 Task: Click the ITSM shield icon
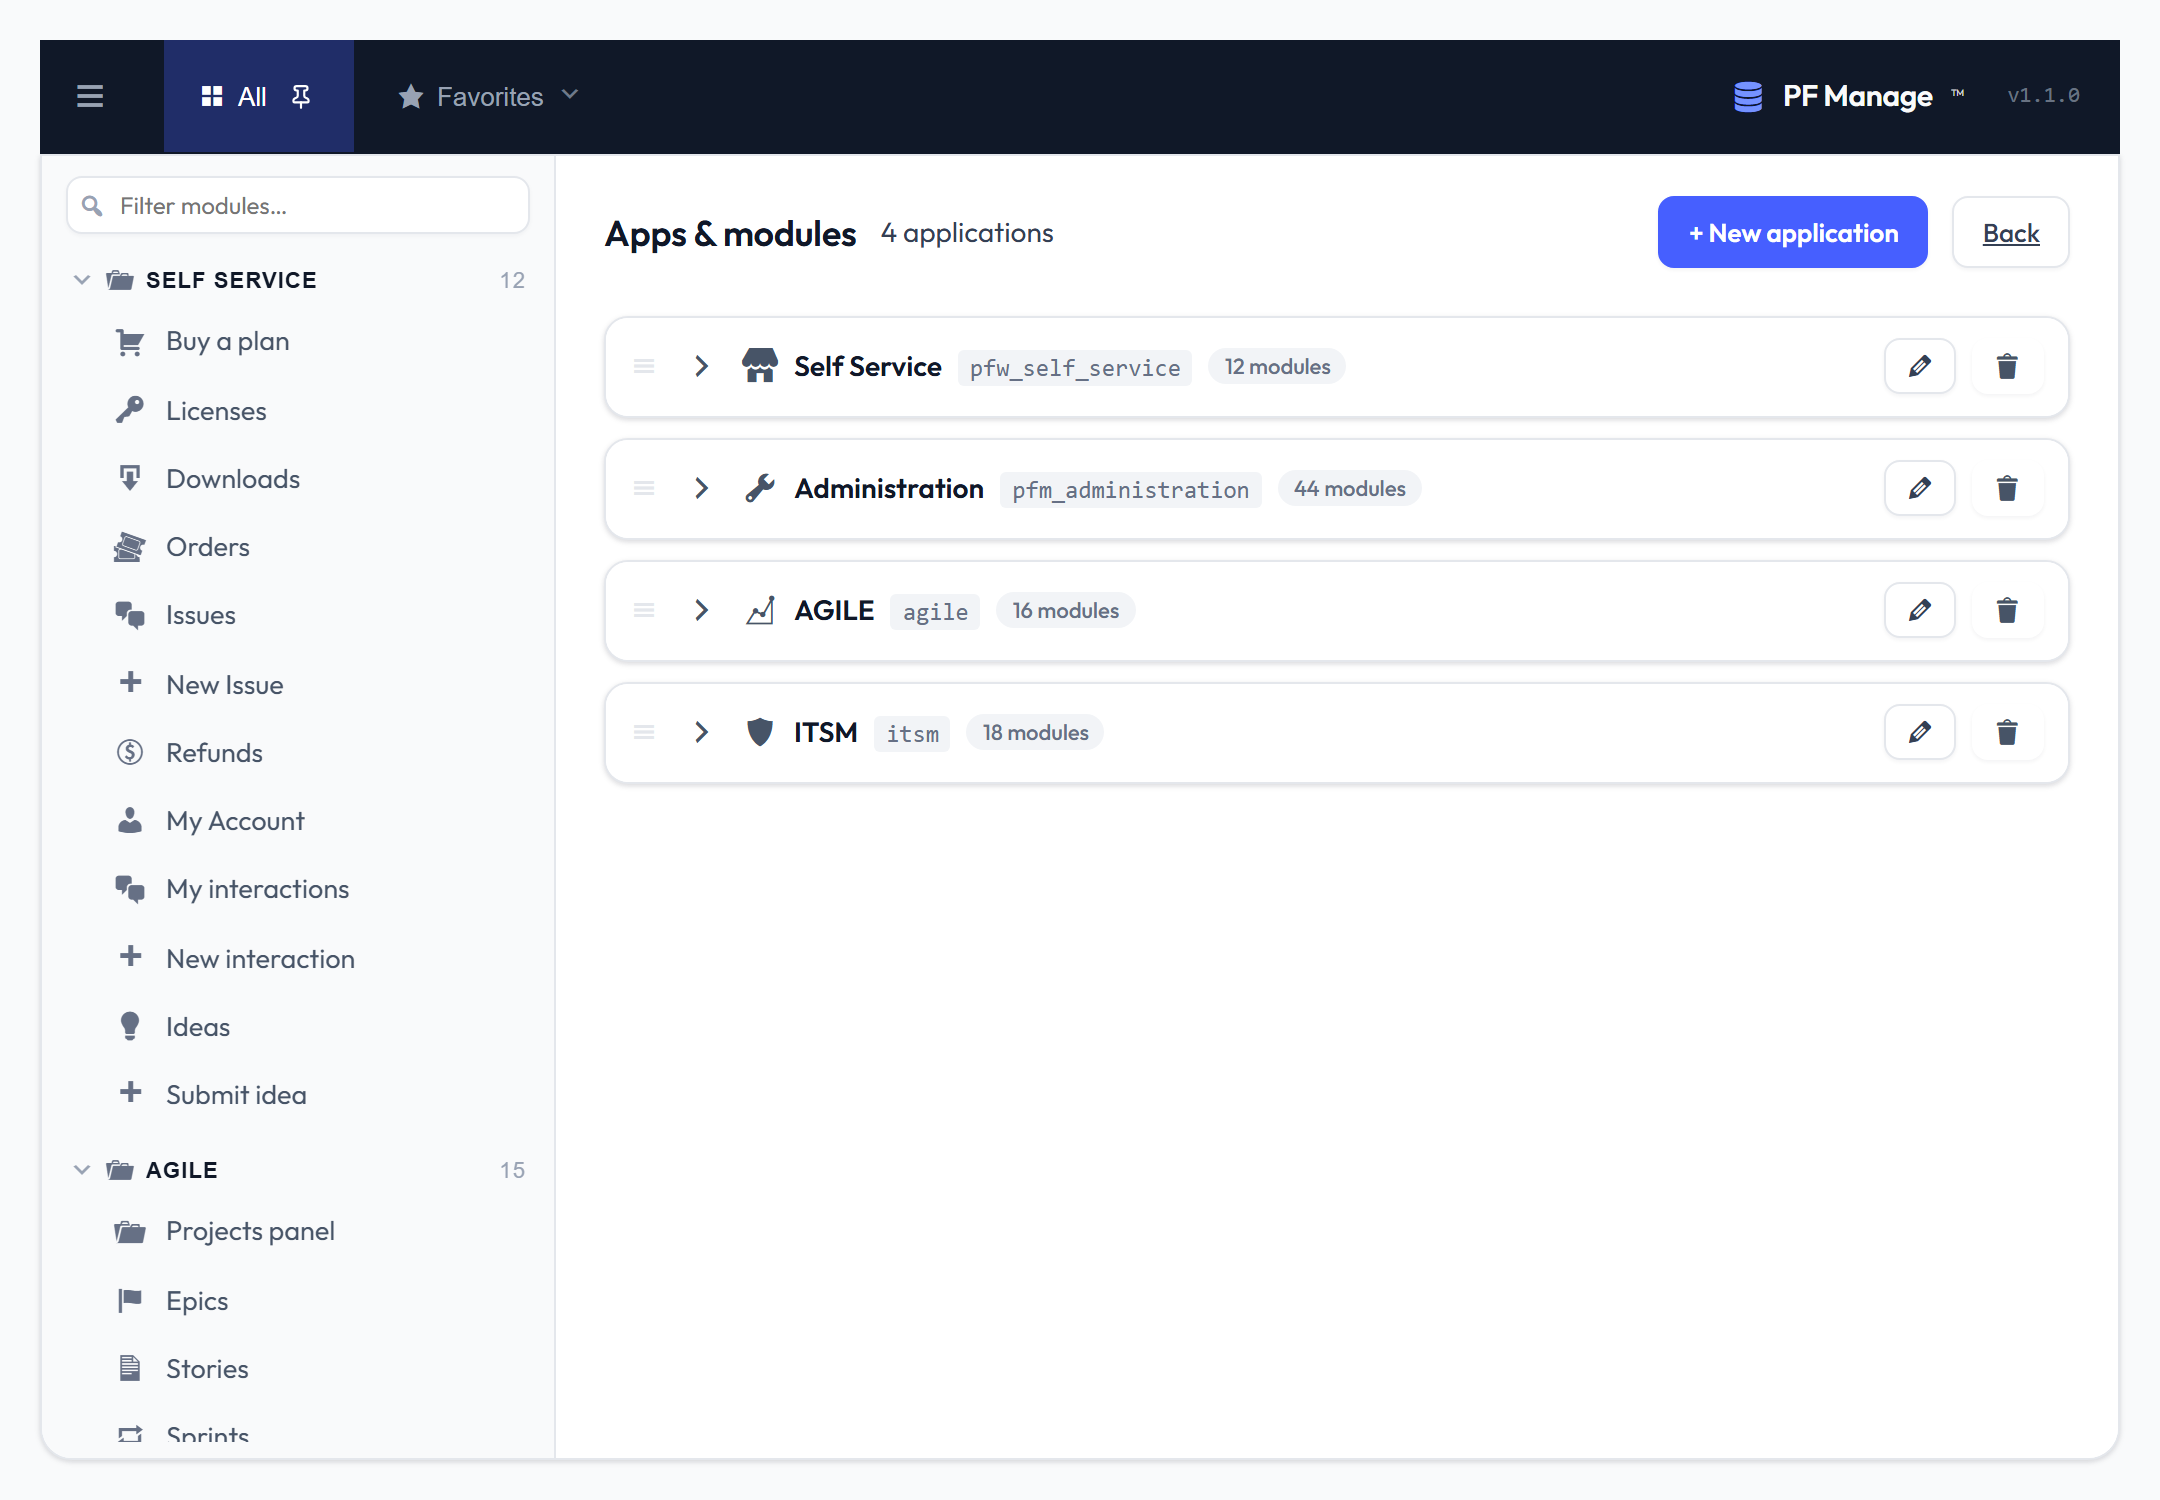(760, 732)
